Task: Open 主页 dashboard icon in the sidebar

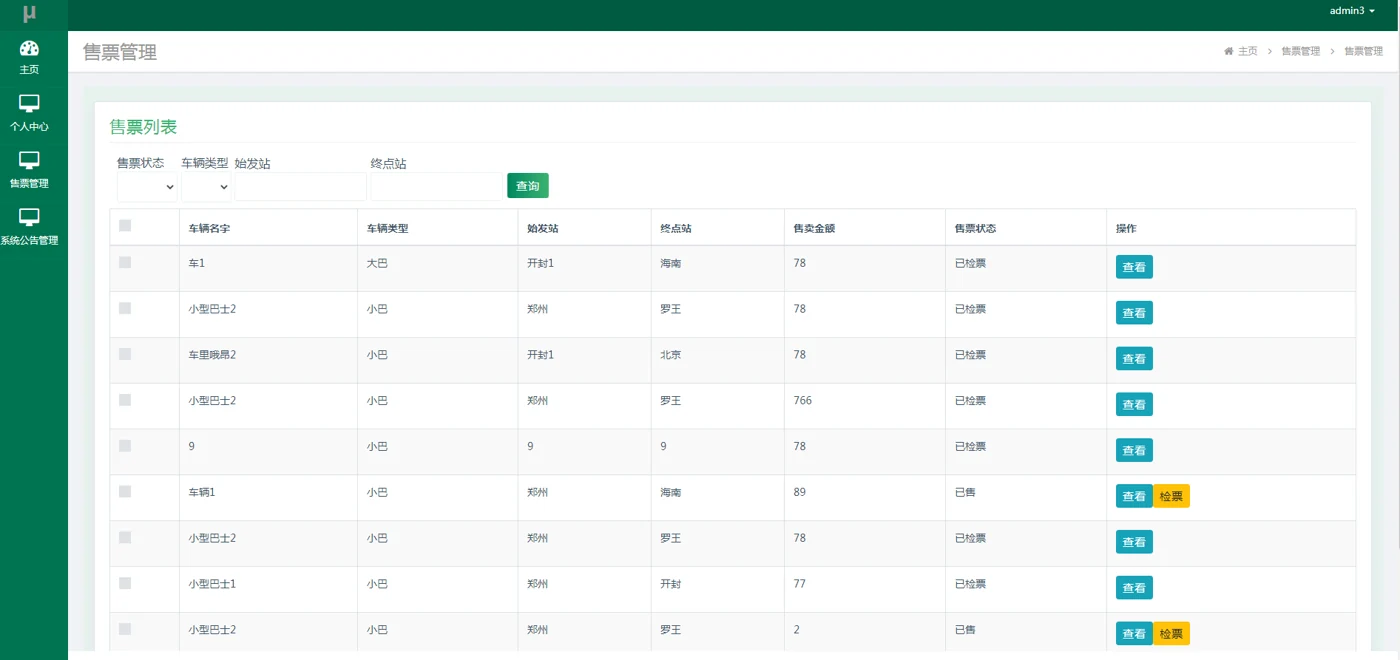Action: (29, 48)
